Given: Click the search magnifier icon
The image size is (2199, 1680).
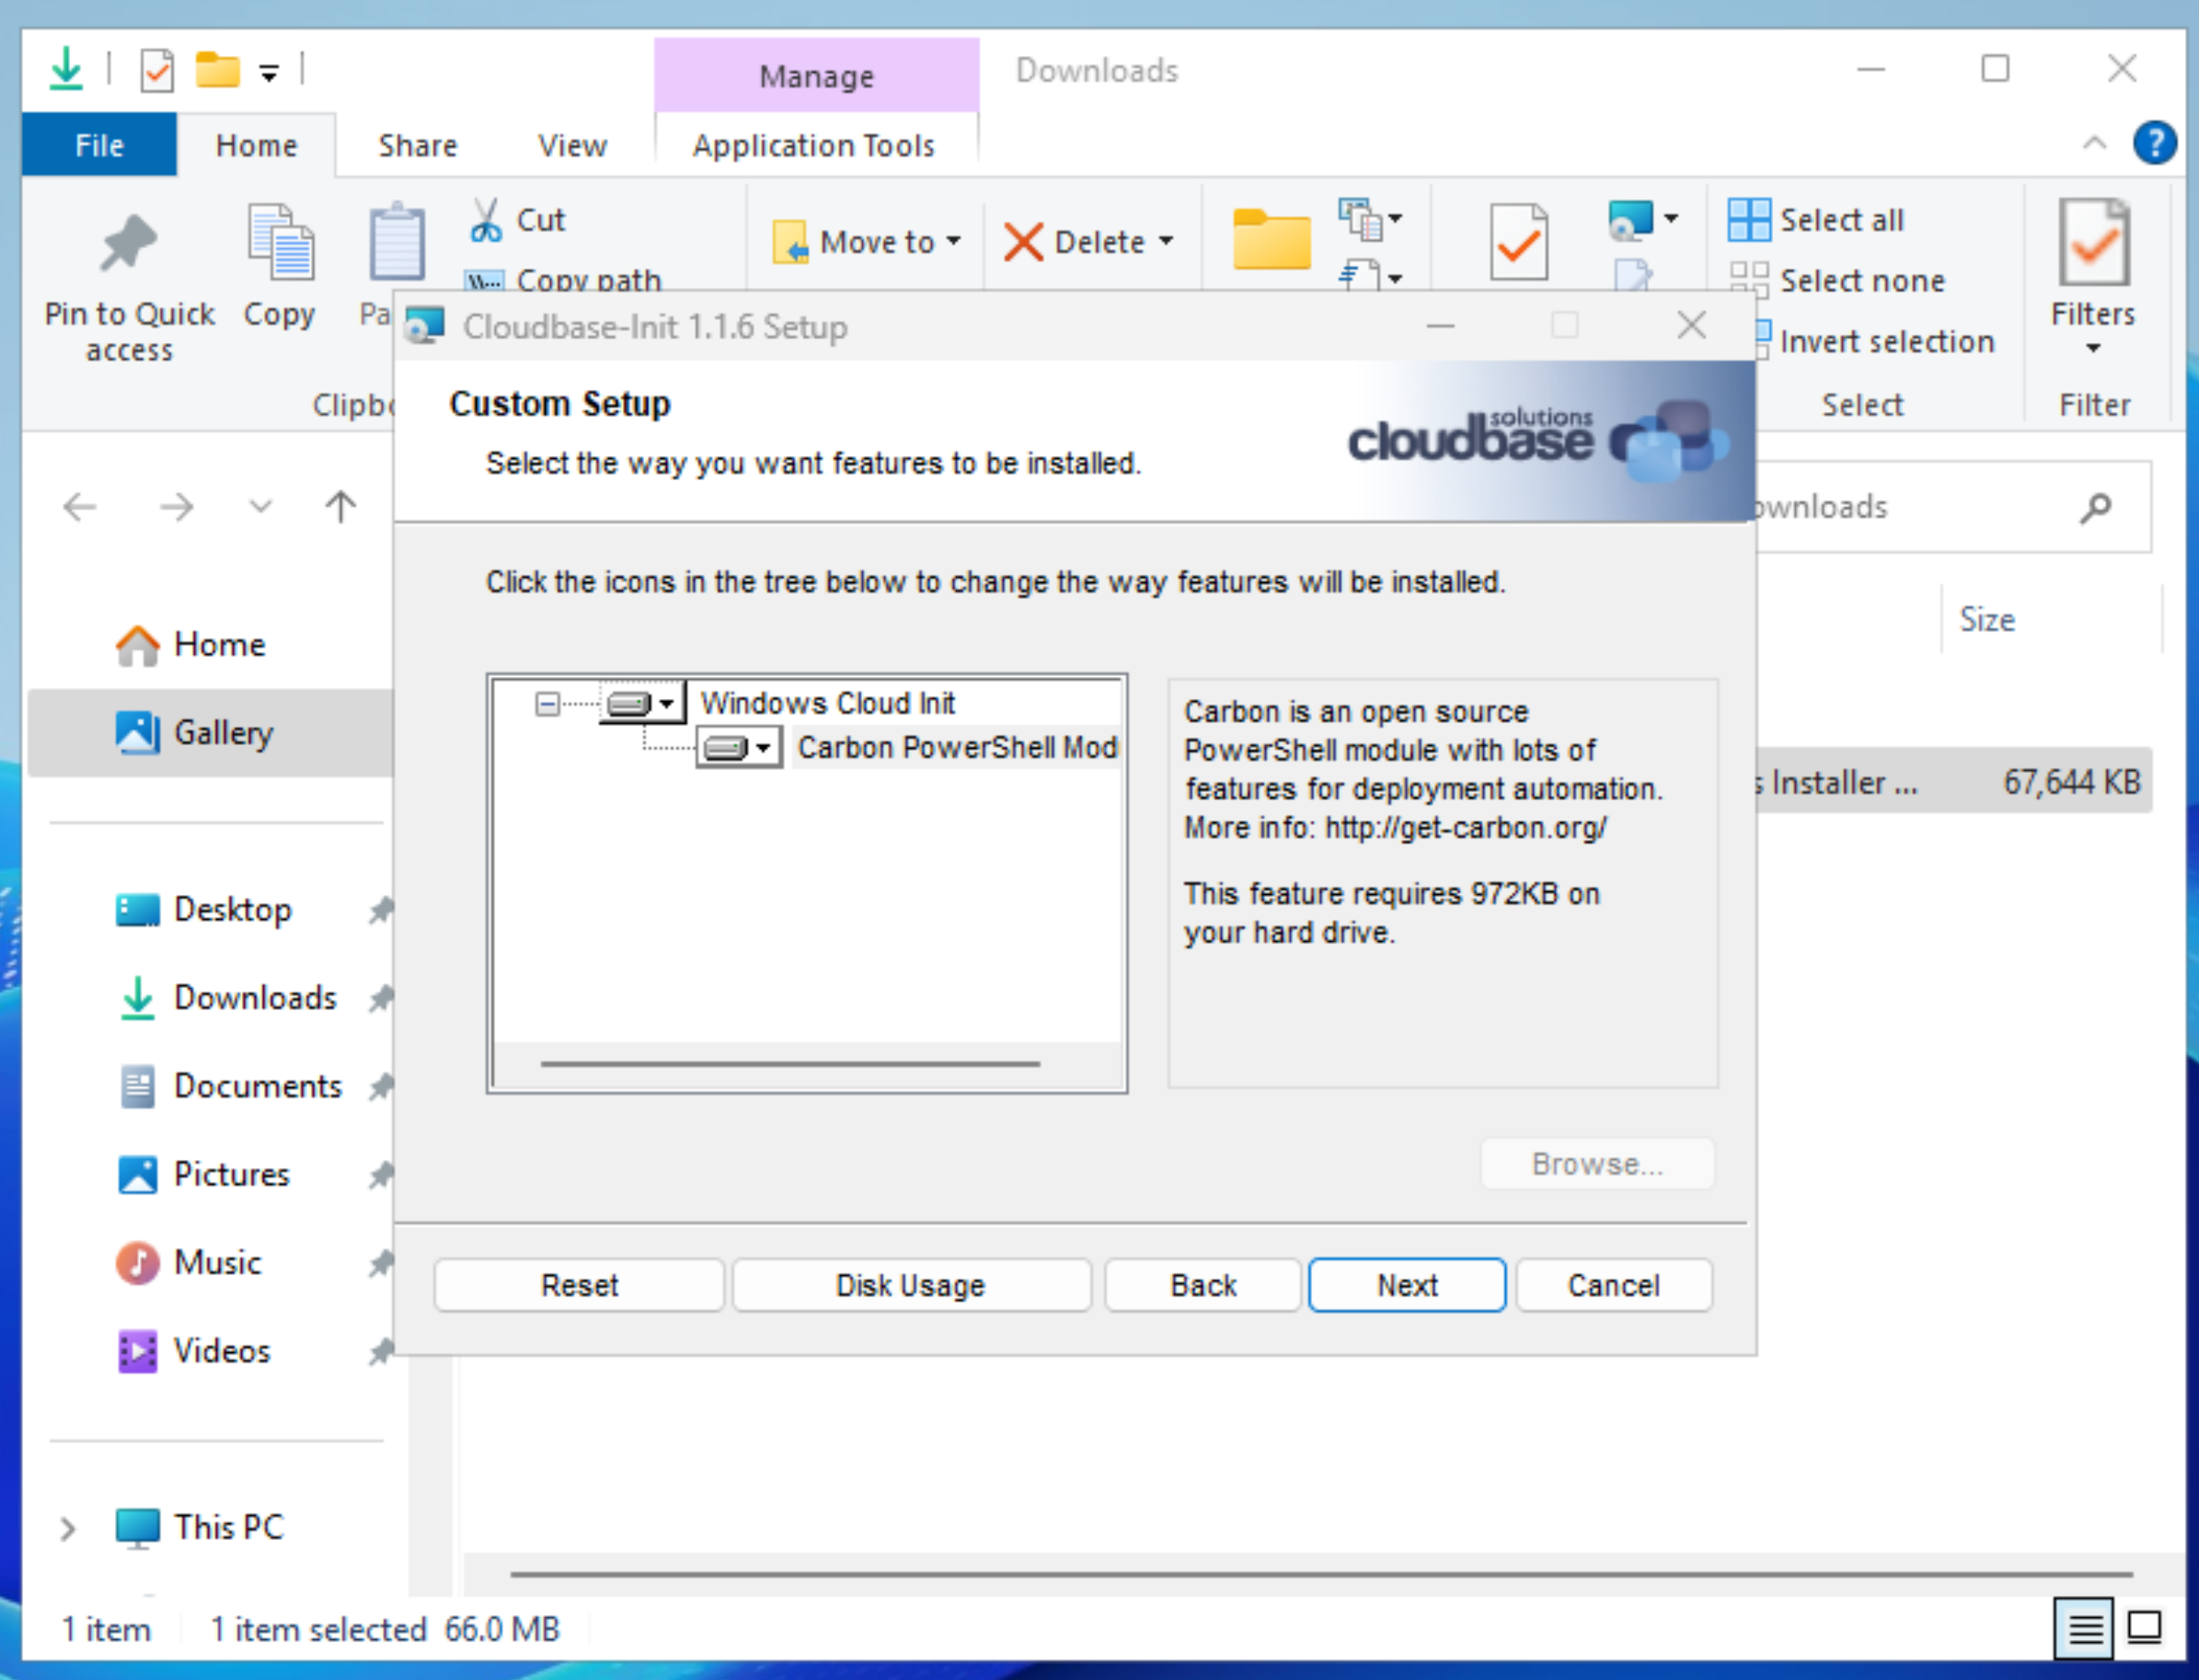Looking at the screenshot, I should [x=2096, y=508].
